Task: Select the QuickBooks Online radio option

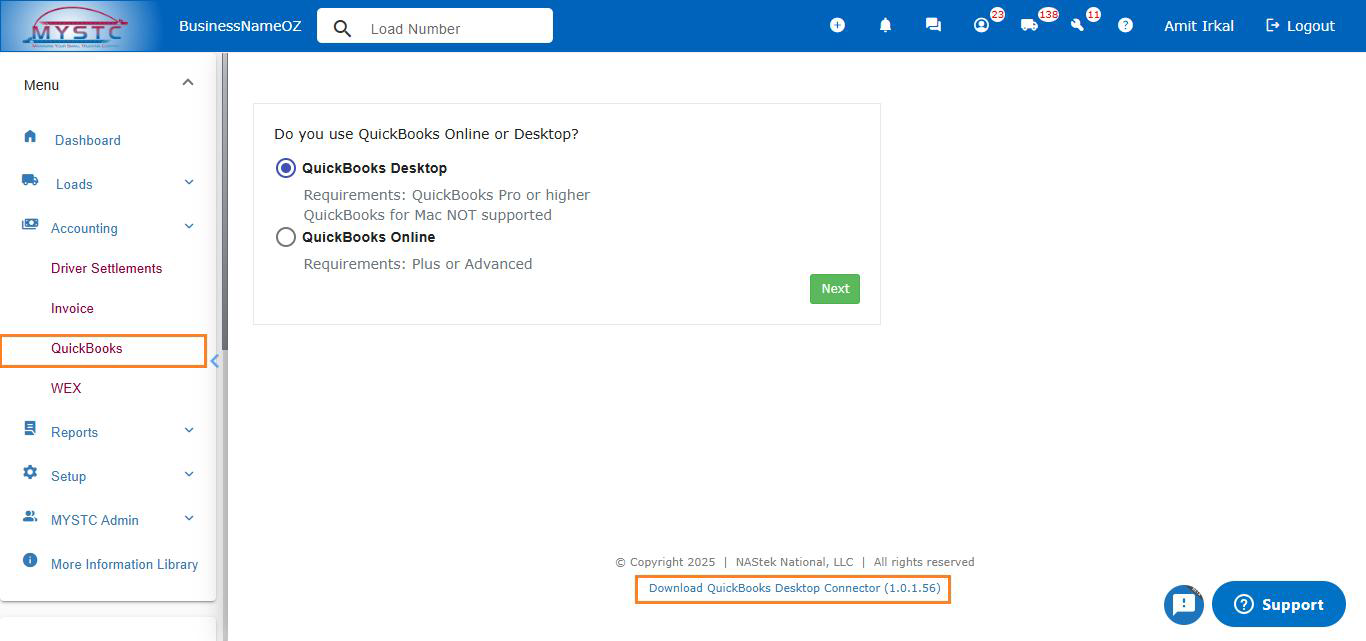Action: (286, 237)
